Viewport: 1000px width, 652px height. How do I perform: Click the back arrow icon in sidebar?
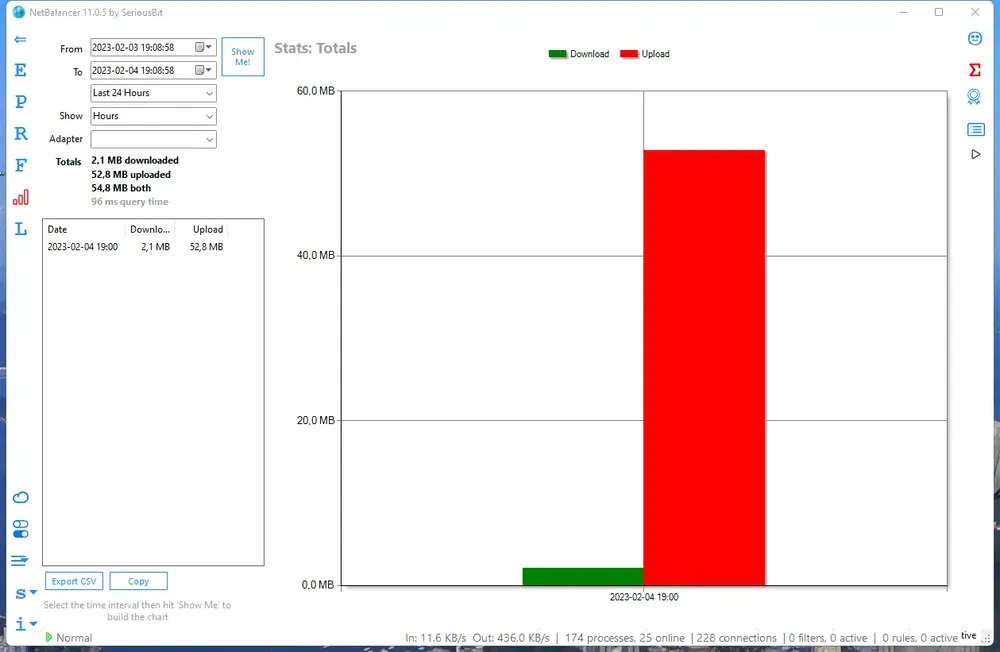[20, 40]
